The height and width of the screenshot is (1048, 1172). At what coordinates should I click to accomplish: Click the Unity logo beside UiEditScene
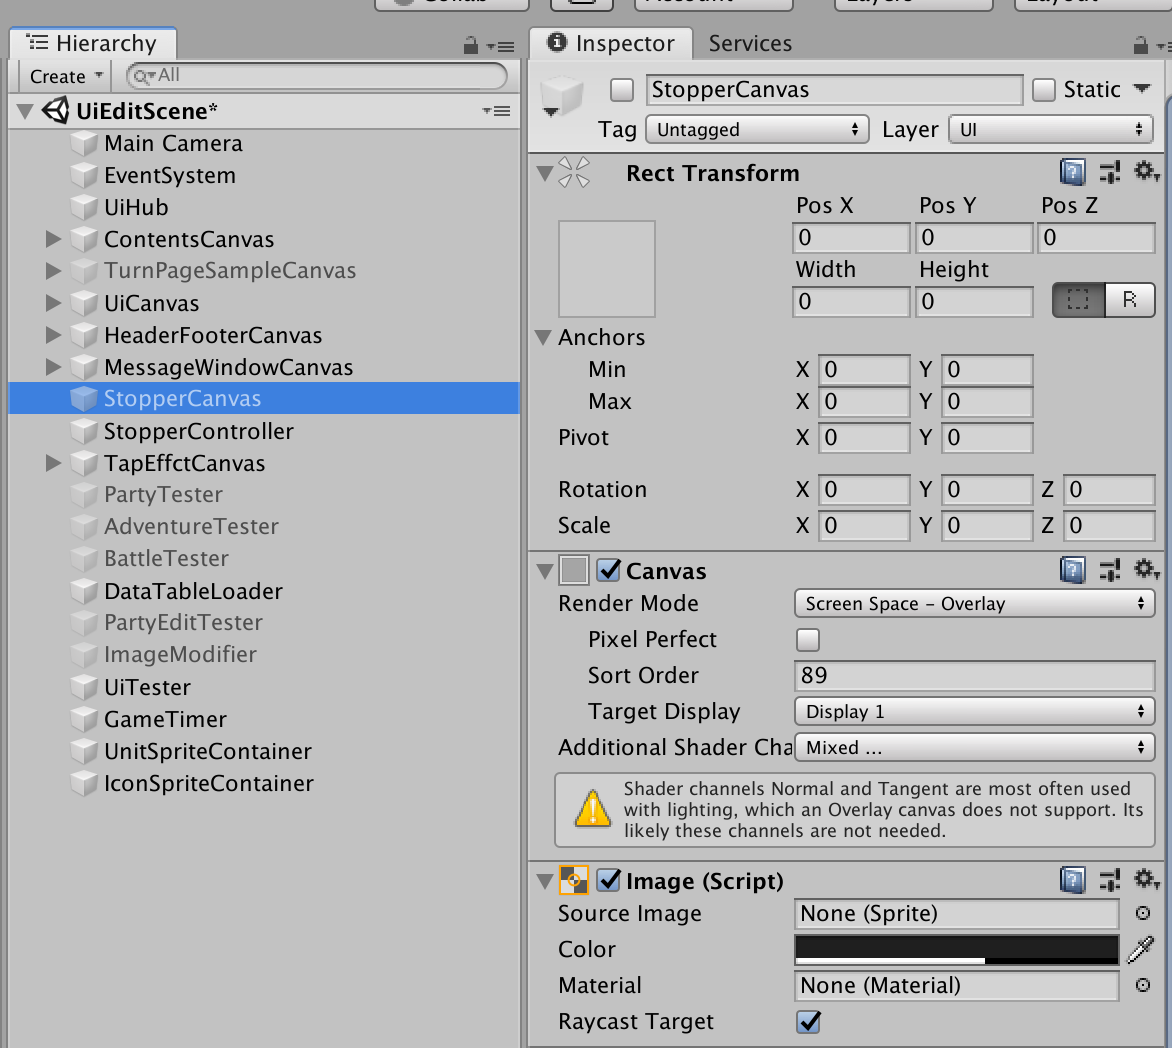pos(55,111)
